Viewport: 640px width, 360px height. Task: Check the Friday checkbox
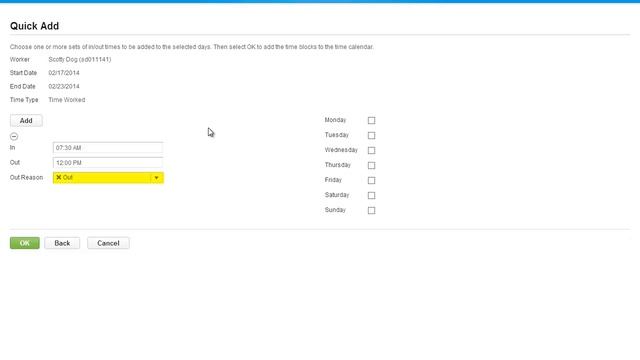(x=371, y=180)
